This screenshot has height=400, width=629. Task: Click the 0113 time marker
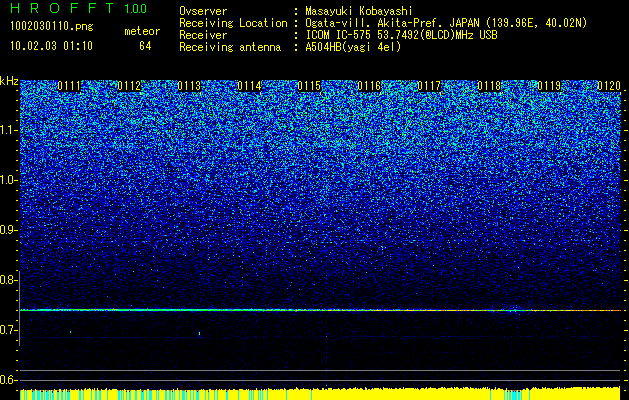[189, 86]
